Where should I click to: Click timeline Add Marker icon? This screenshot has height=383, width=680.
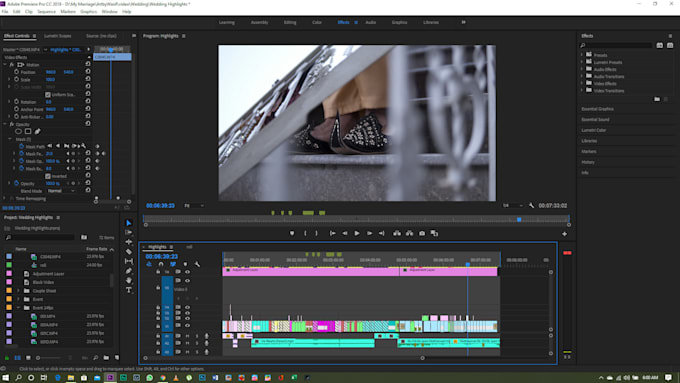pyautogui.click(x=185, y=264)
